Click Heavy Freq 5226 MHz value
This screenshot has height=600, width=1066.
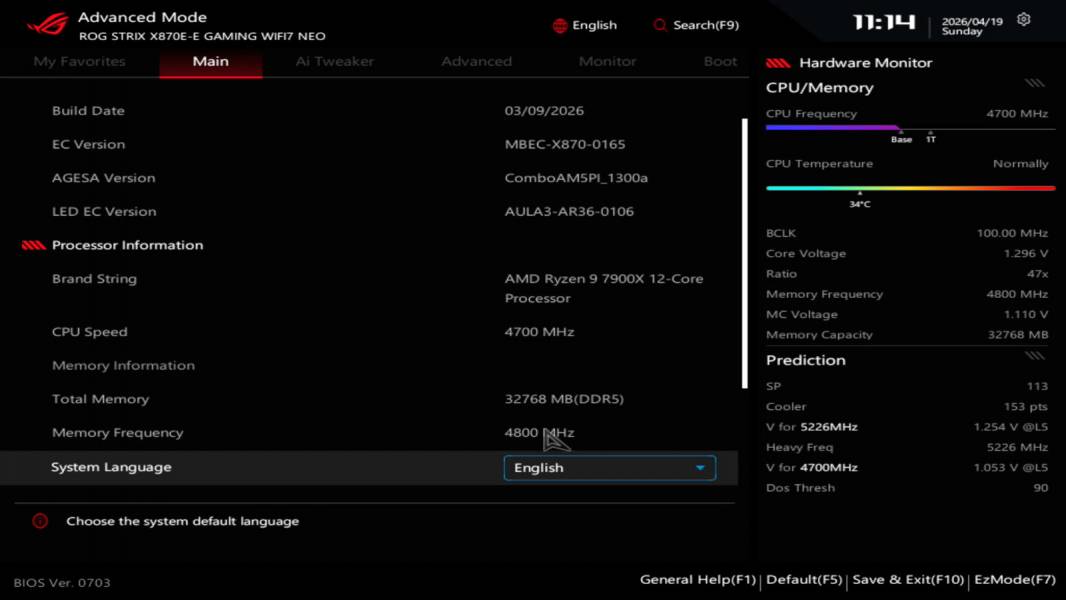tap(1017, 447)
